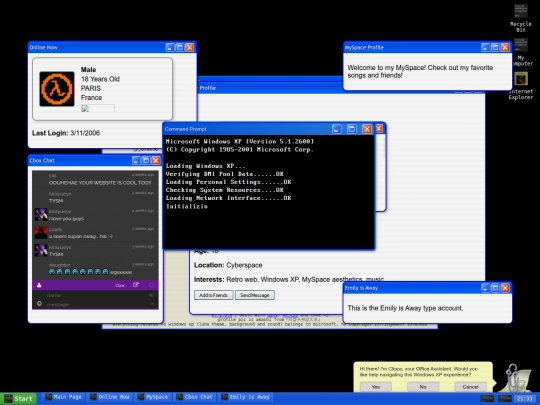The image size is (540, 405).
Task: Click the refresh circle icon in Cbox chat bar
Action: 151,285
